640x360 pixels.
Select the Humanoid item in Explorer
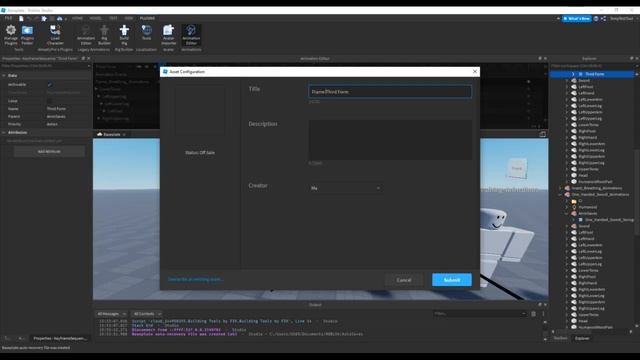point(588,207)
